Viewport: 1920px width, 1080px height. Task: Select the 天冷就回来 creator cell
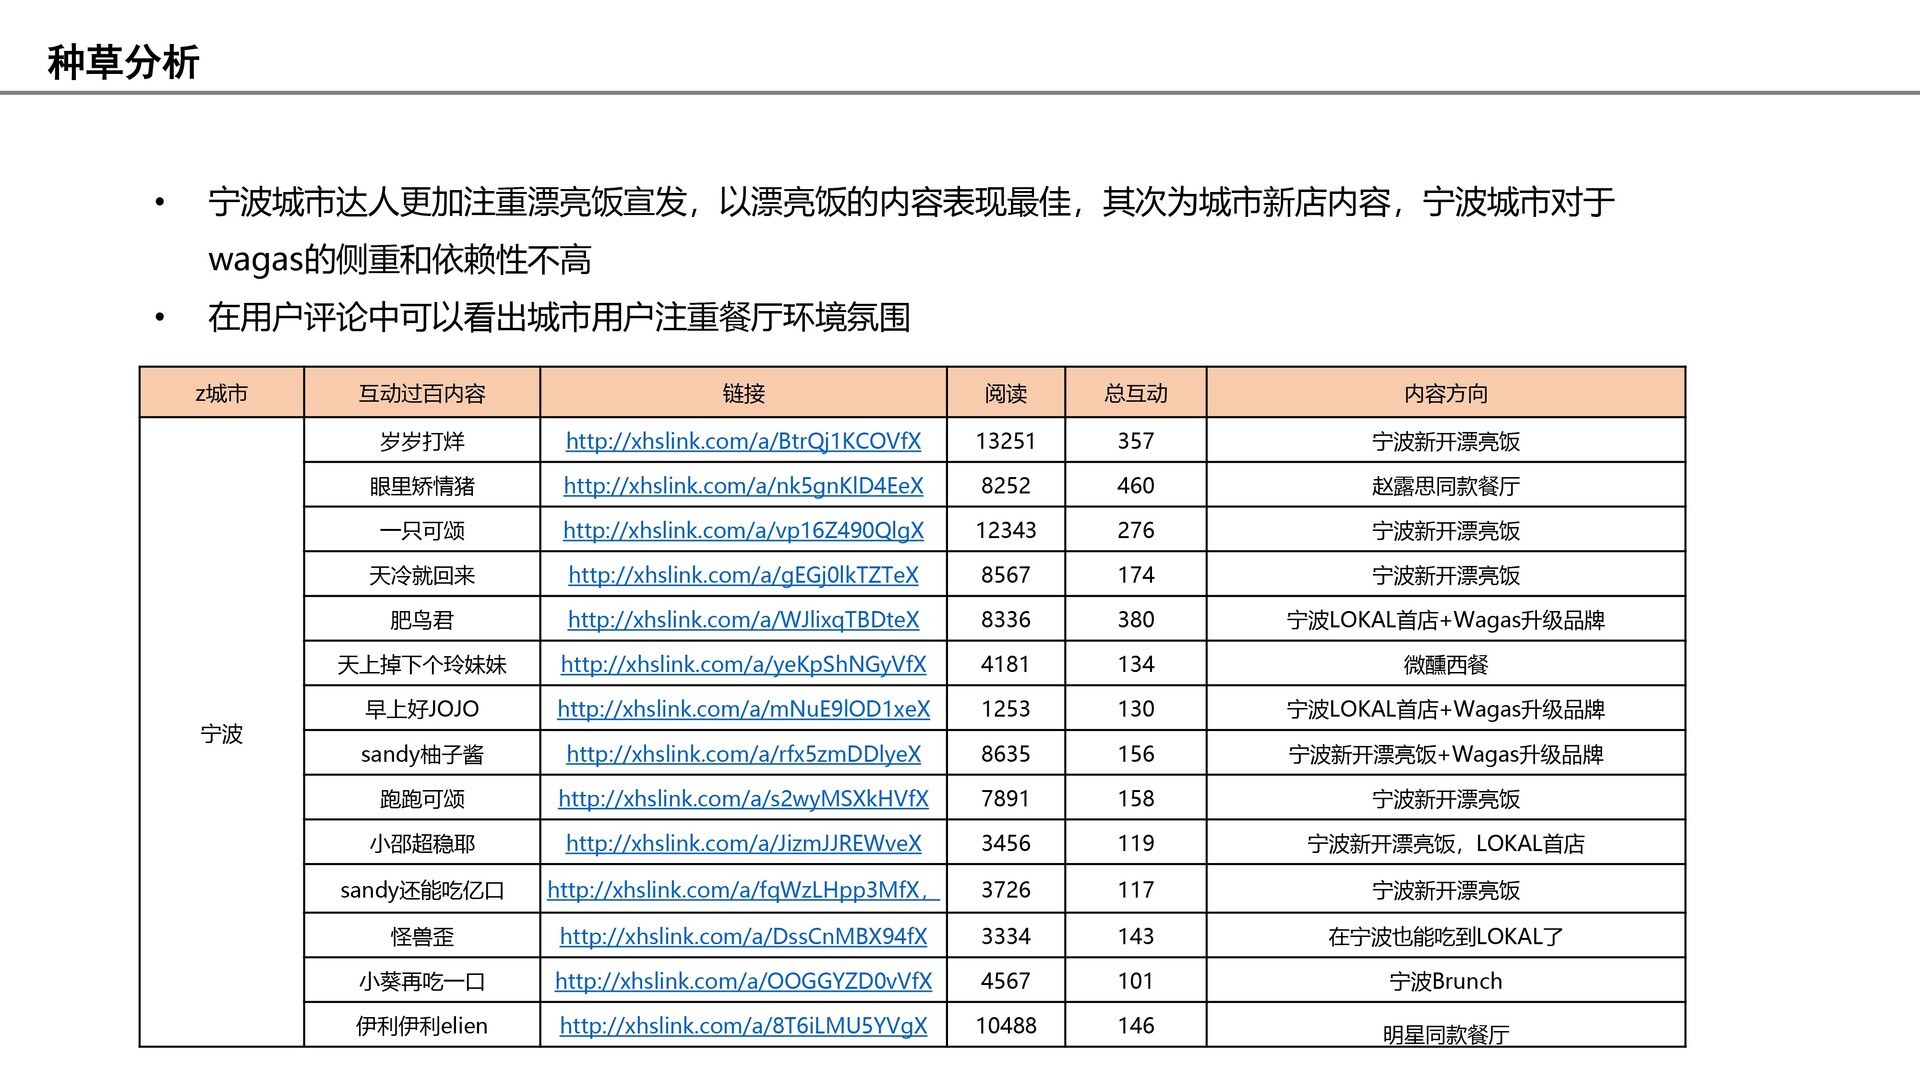[x=422, y=575]
